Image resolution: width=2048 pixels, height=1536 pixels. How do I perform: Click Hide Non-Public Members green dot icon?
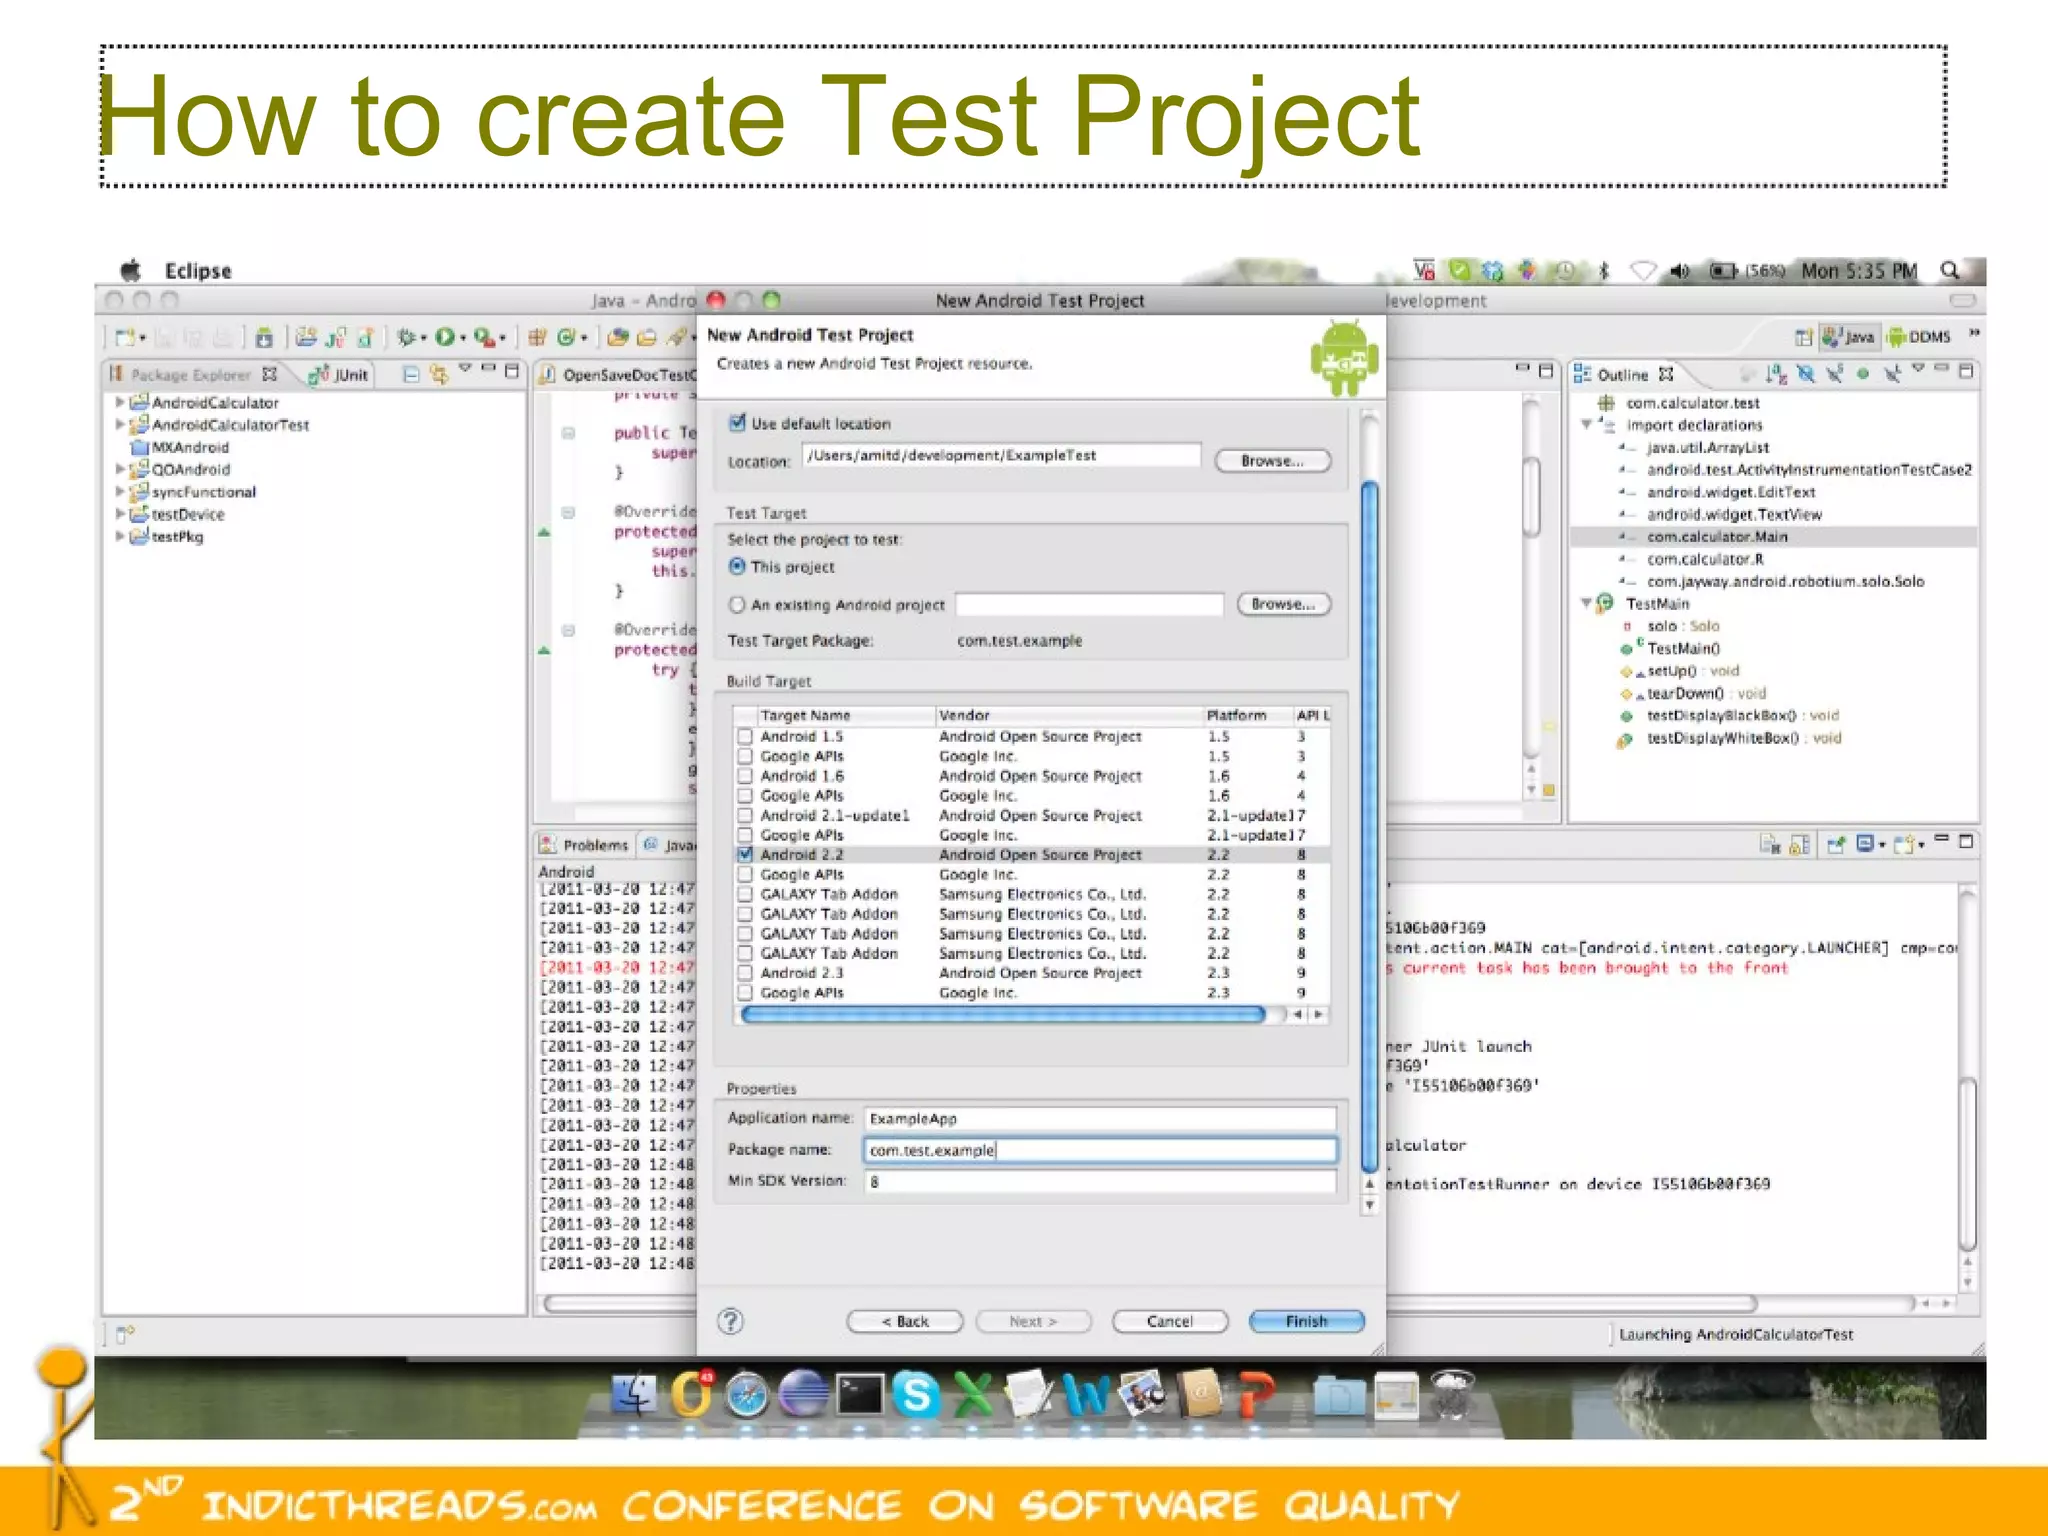tap(1862, 374)
